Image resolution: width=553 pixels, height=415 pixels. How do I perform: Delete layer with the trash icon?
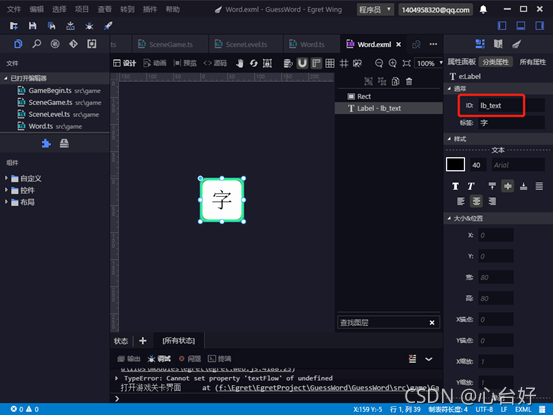tap(409, 82)
